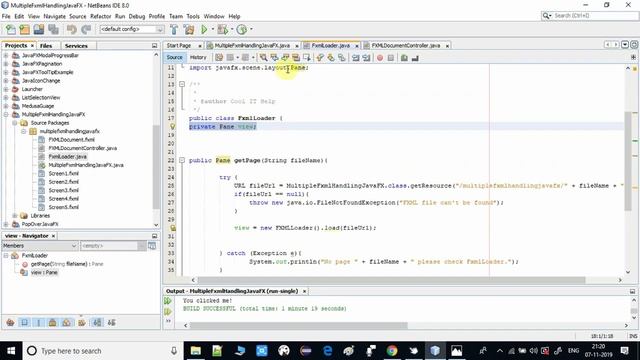The width and height of the screenshot is (640, 360).
Task: Toggle Fully Qualified Names in Navigator
Action: (x=82, y=322)
